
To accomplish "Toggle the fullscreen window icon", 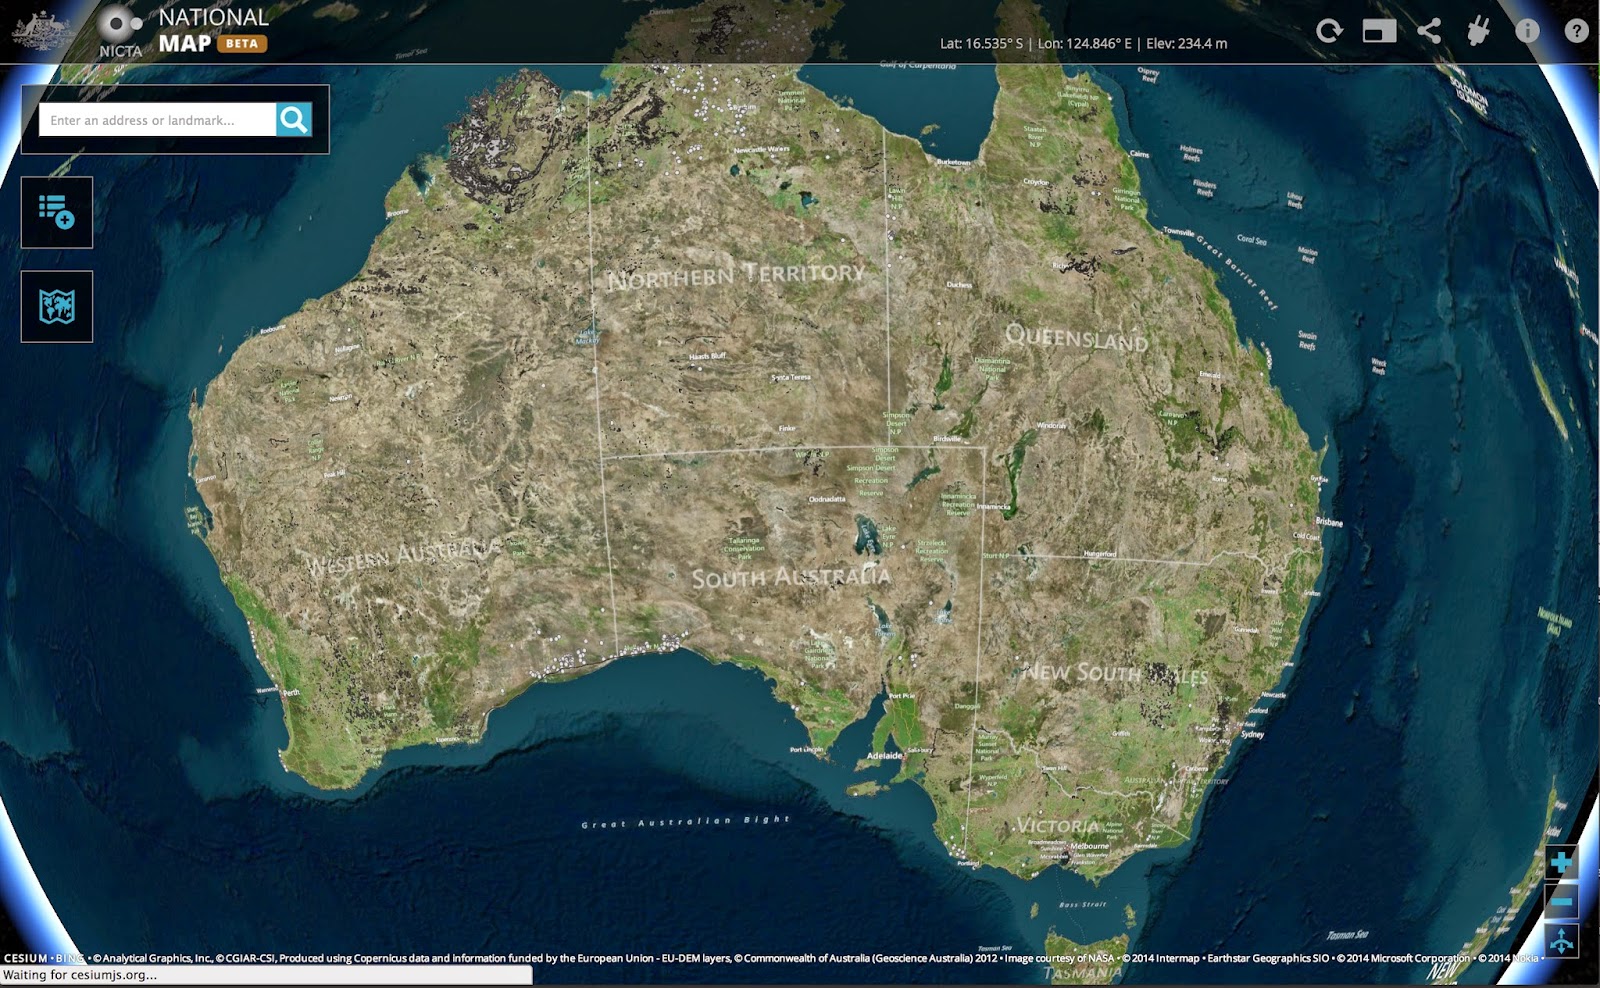I will tap(1379, 31).
